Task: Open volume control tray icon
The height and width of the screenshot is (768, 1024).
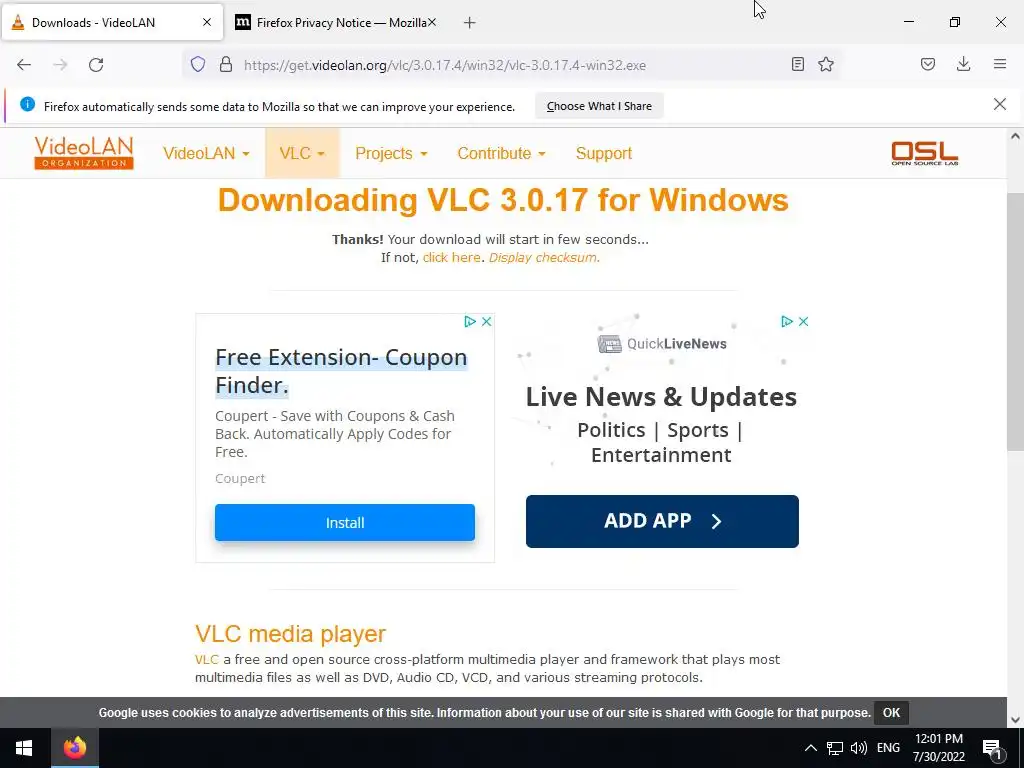Action: pyautogui.click(x=859, y=748)
